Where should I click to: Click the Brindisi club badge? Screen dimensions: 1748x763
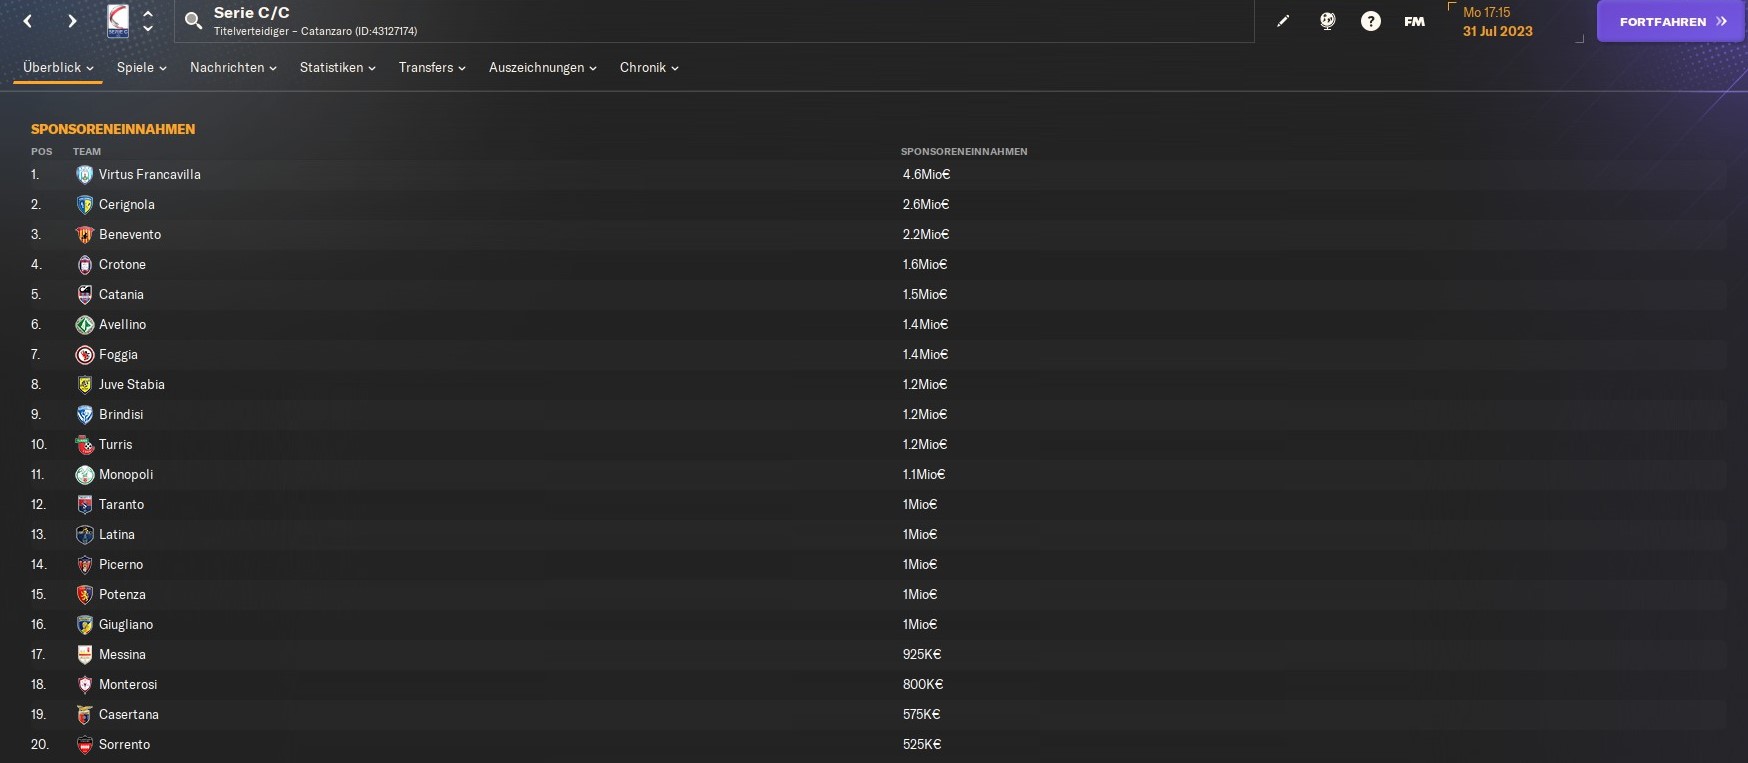tap(85, 414)
